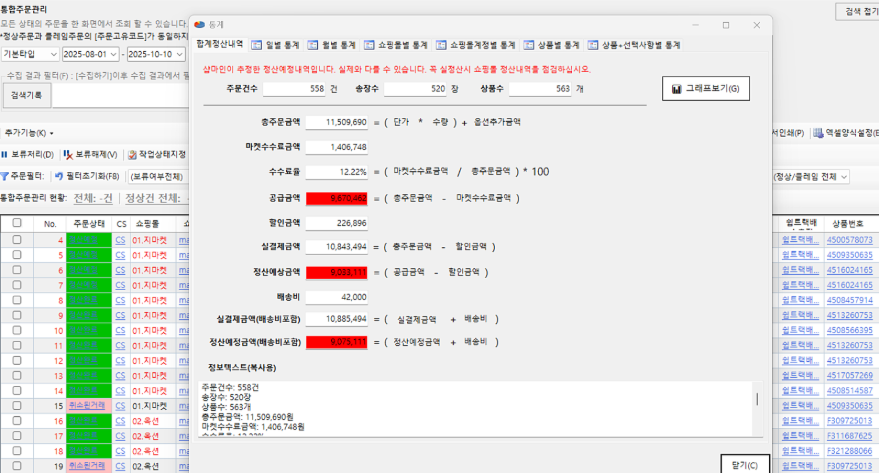Viewport: 879px width, 473px height.
Task: Click the red 공급금액 value field
Action: pos(338,200)
